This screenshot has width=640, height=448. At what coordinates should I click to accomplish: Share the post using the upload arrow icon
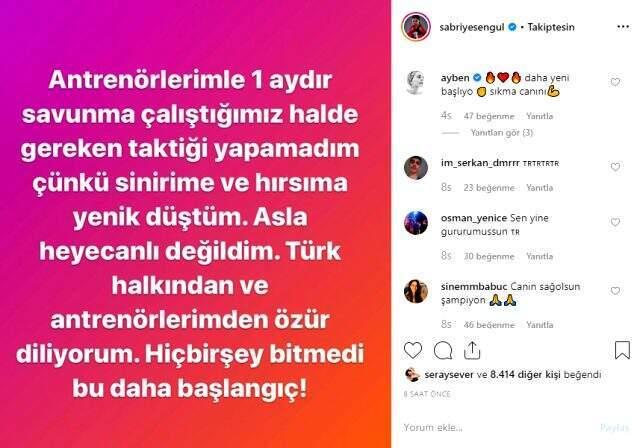tap(472, 350)
